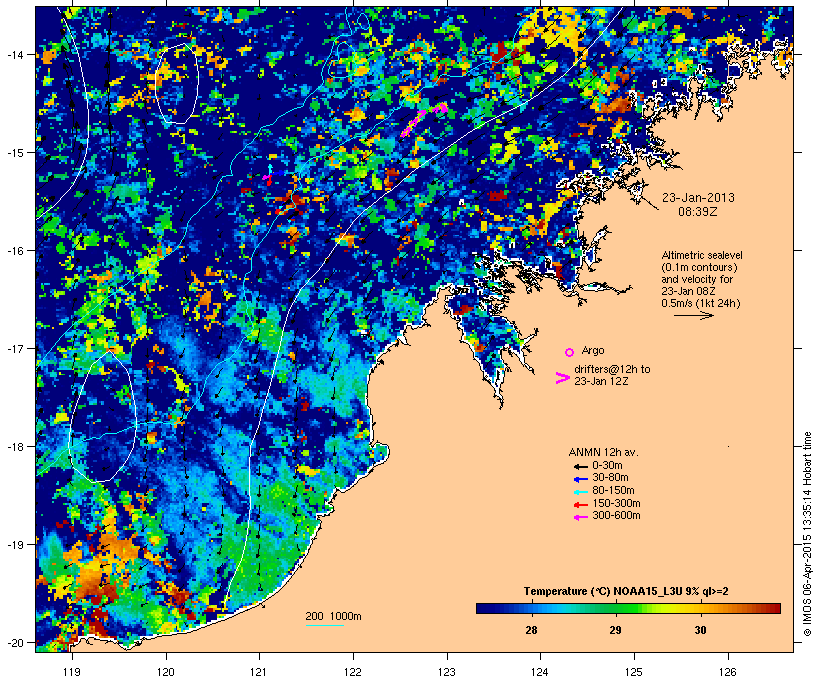The image size is (820, 680).
Task: Click the Altimetric sealevel caption
Action: pyautogui.click(x=702, y=279)
